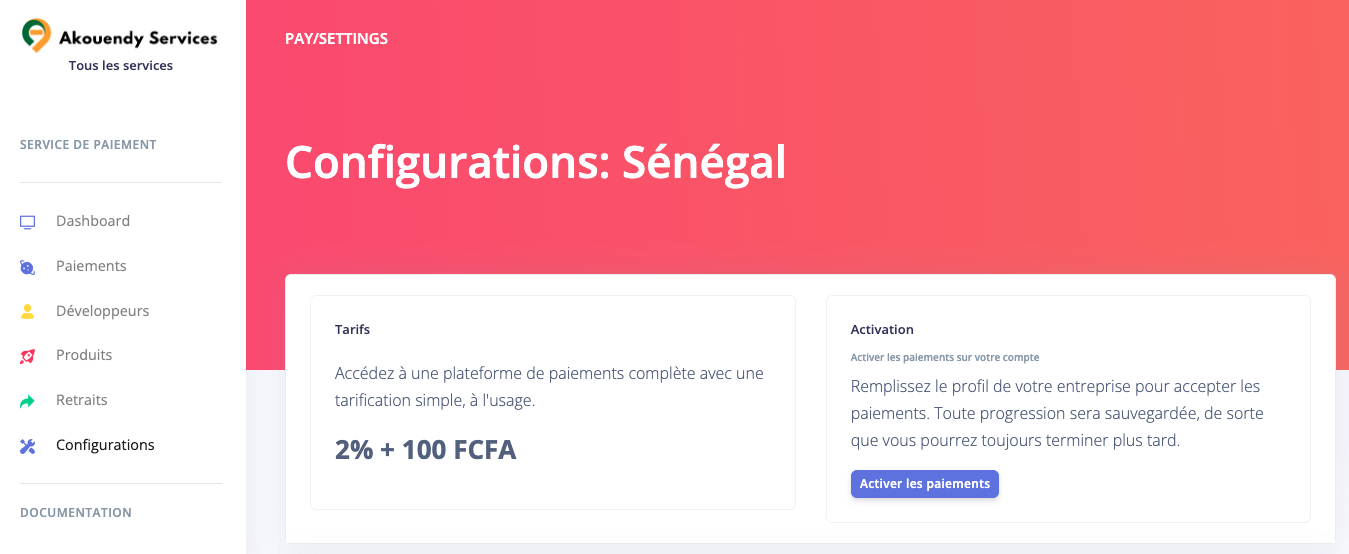Go to Paiements in the sidebar
1349x554 pixels.
click(x=91, y=266)
